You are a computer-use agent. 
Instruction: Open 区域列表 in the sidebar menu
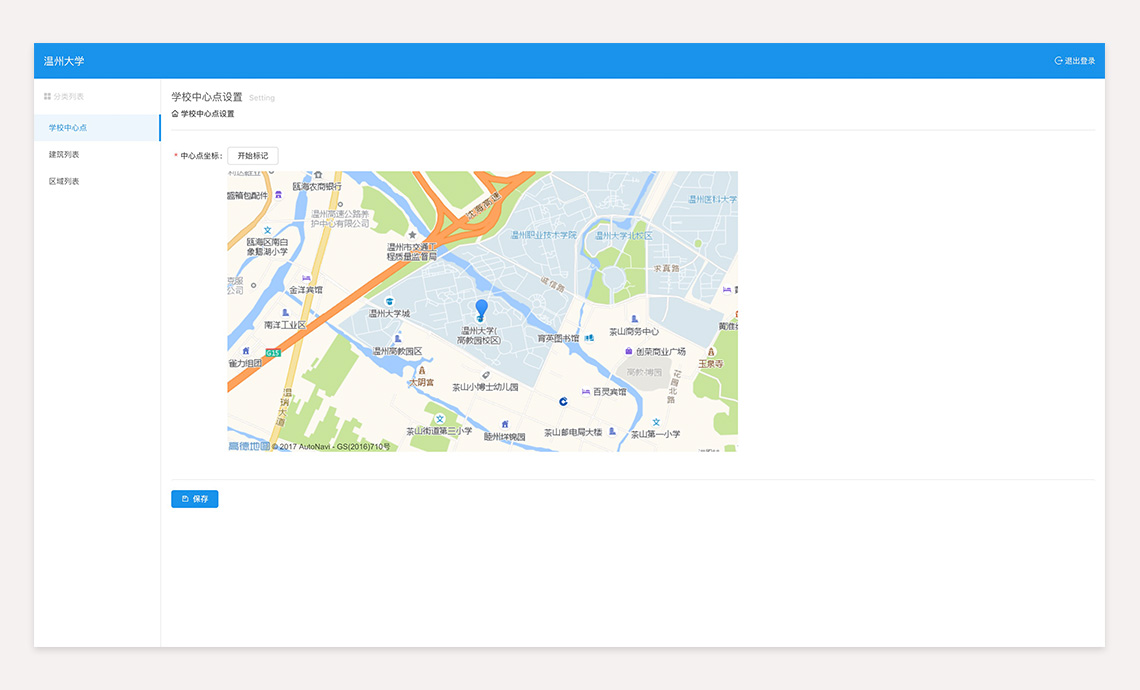click(x=64, y=182)
